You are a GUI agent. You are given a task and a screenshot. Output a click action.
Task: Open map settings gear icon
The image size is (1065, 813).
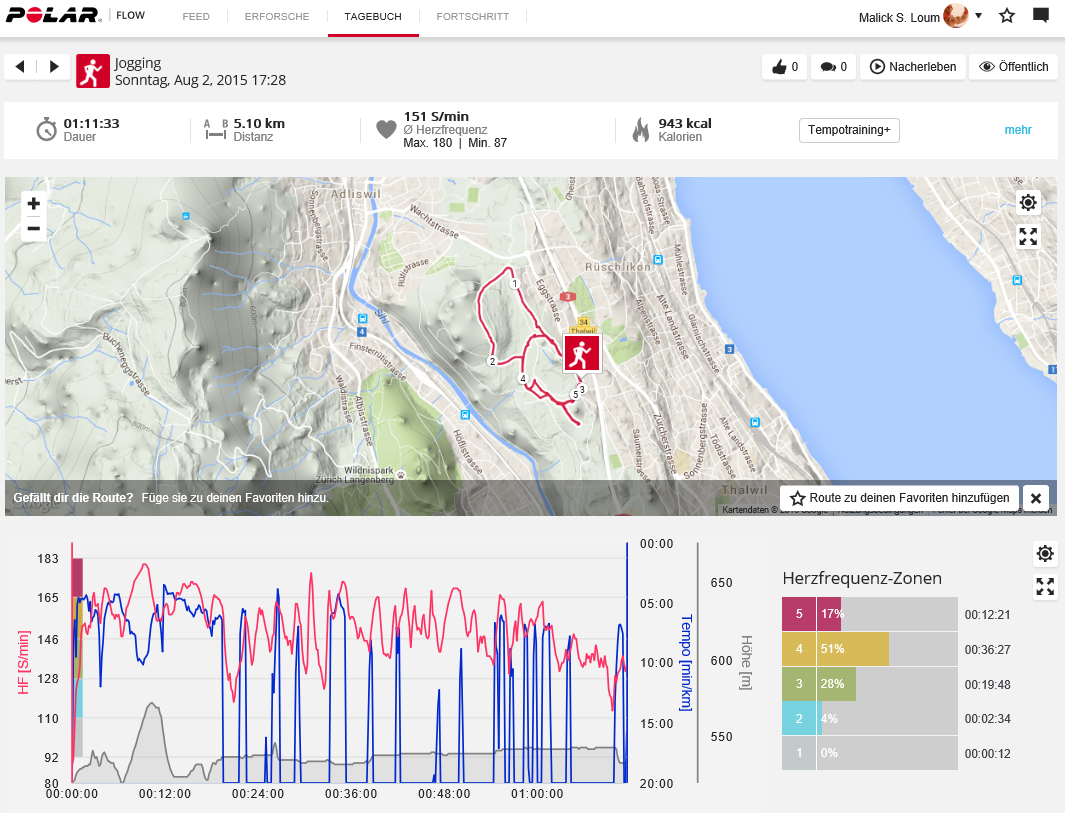pyautogui.click(x=1028, y=204)
